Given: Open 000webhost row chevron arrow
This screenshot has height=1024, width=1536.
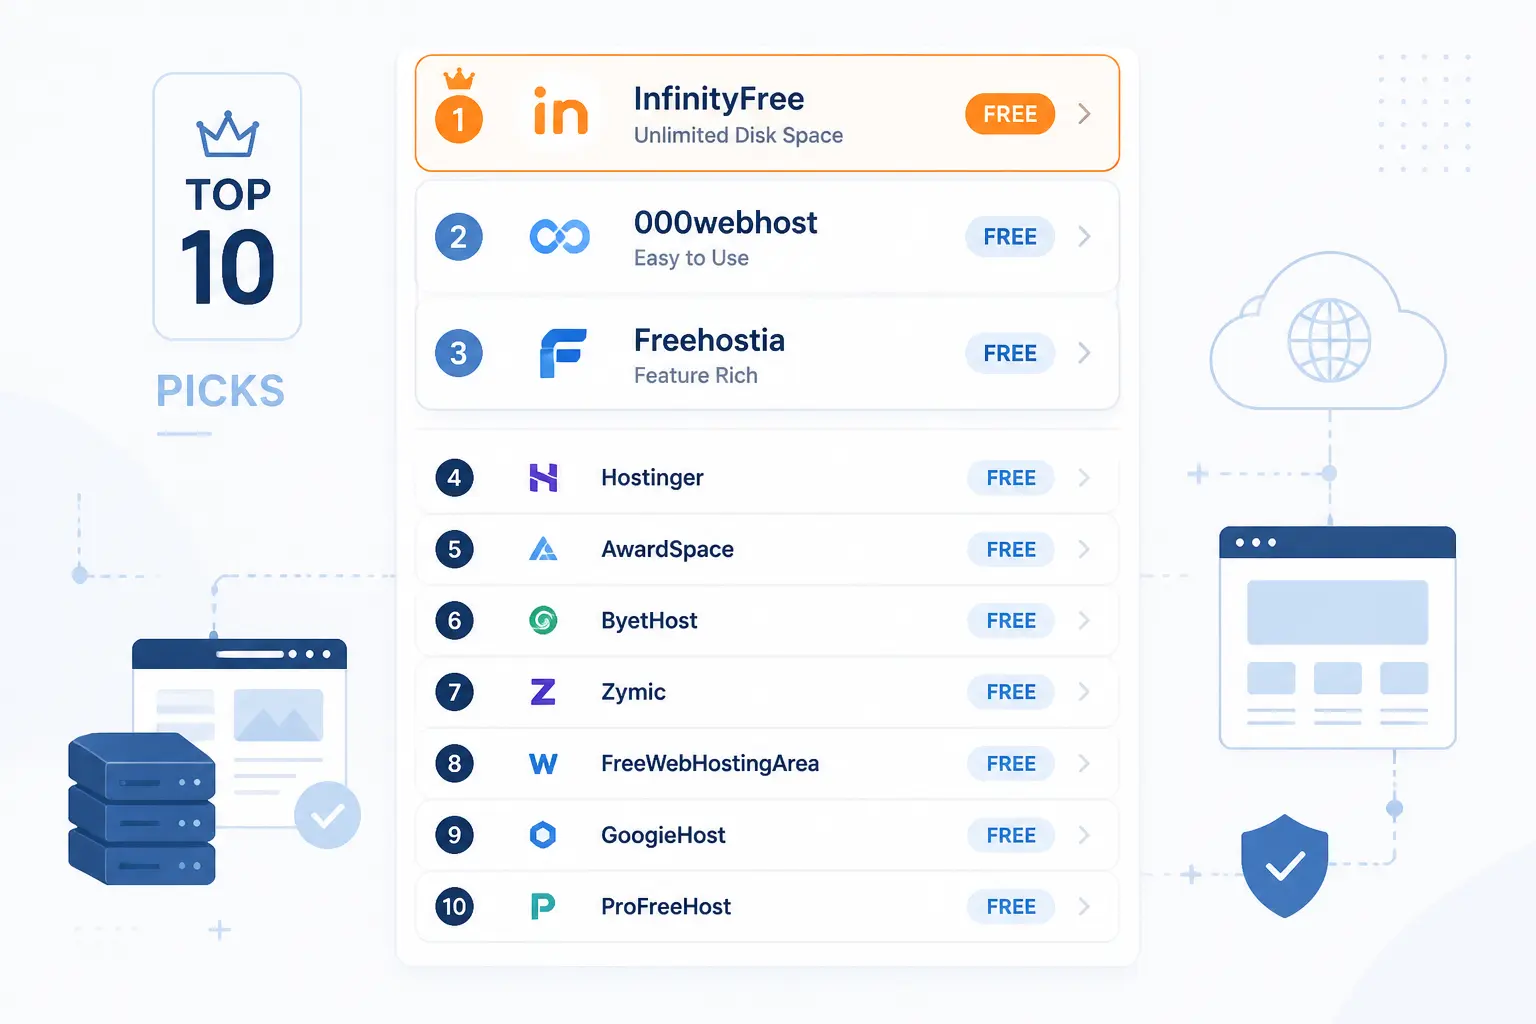Looking at the screenshot, I should 1084,237.
